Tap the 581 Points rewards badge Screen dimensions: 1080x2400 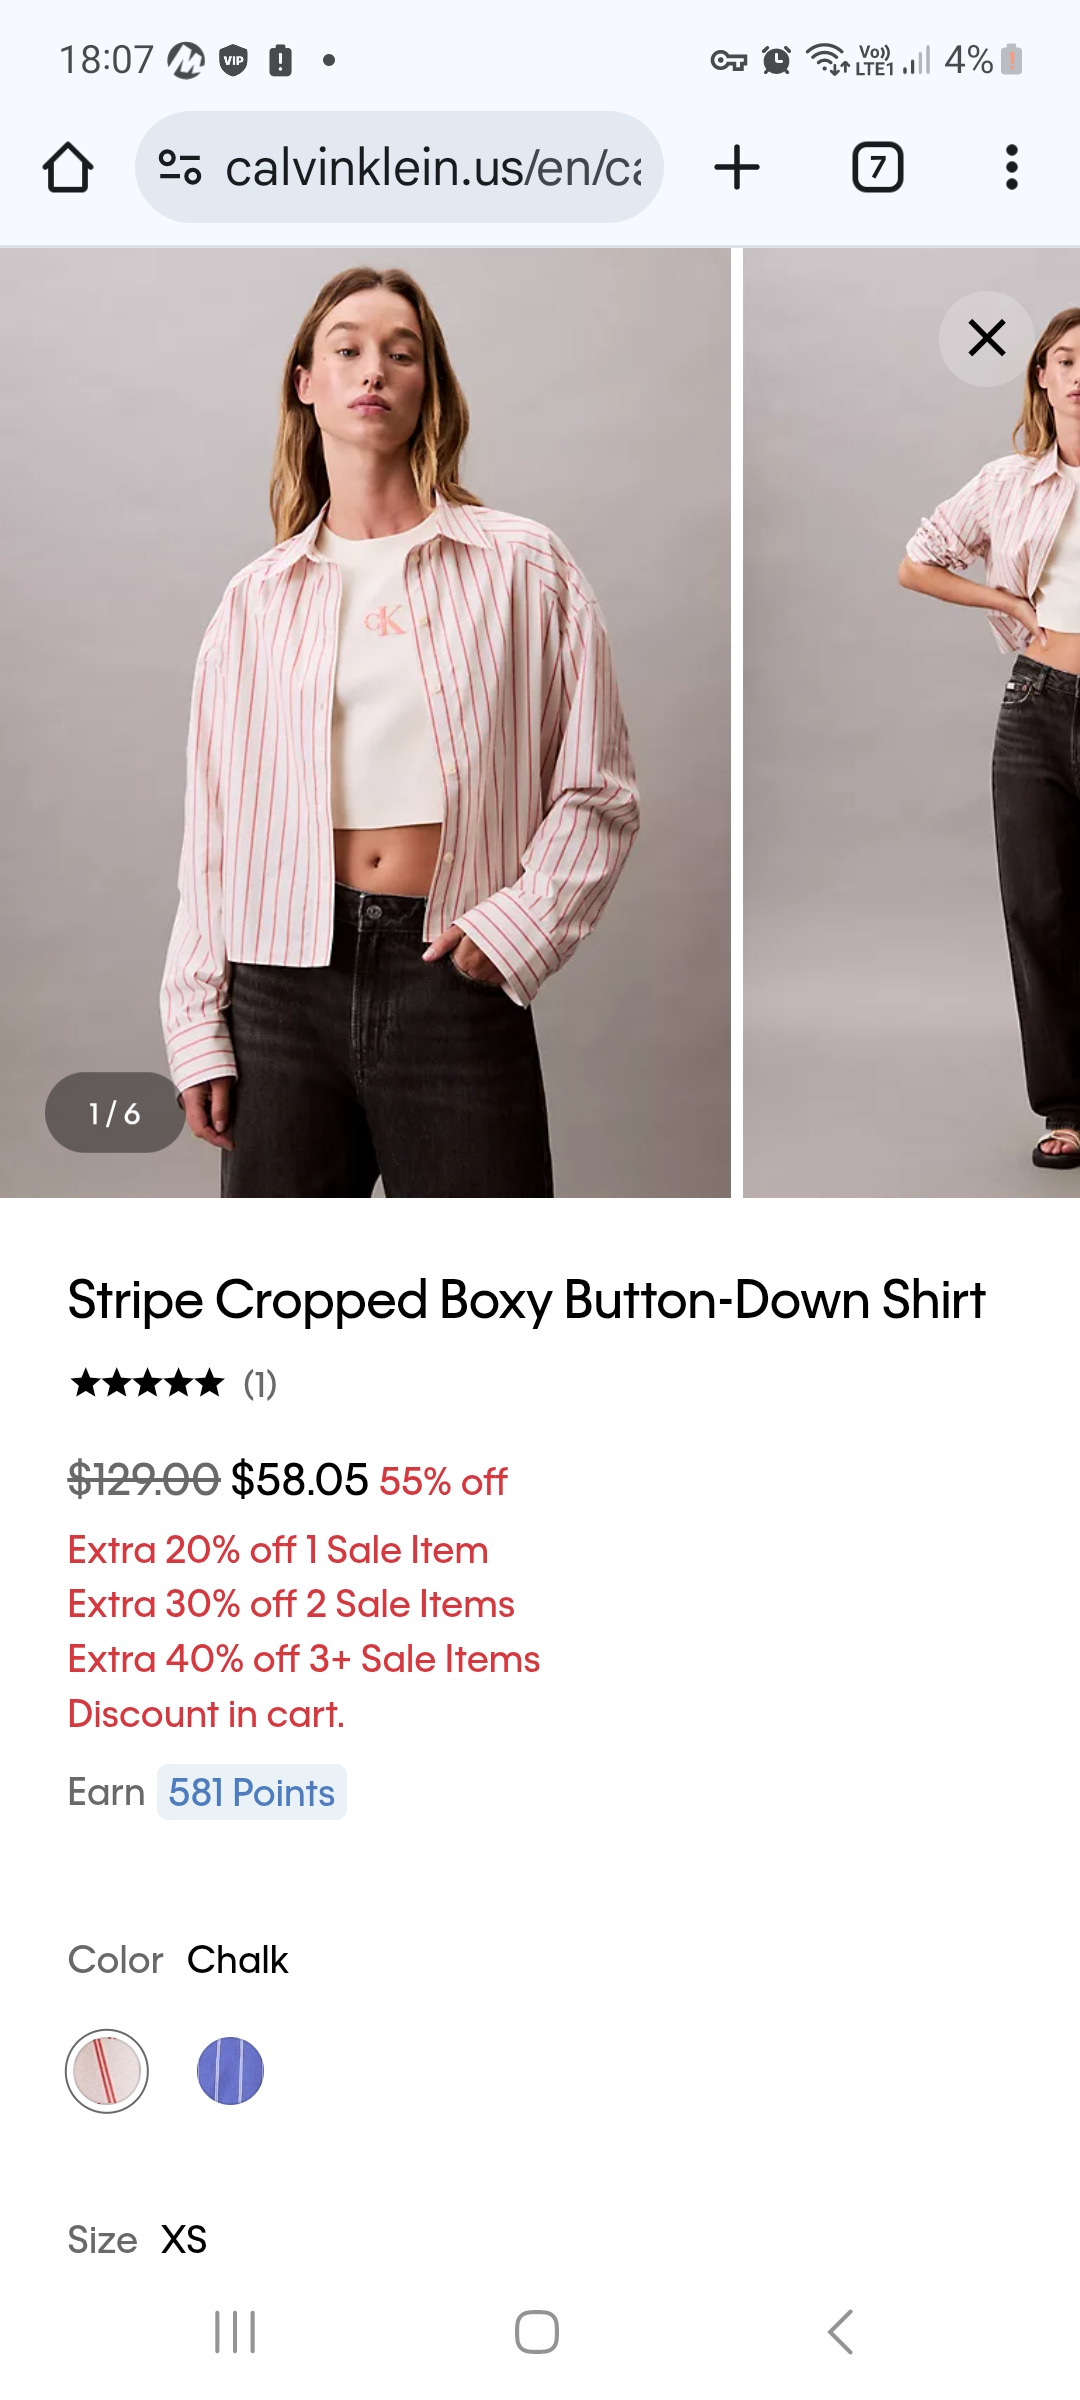[x=252, y=1793]
